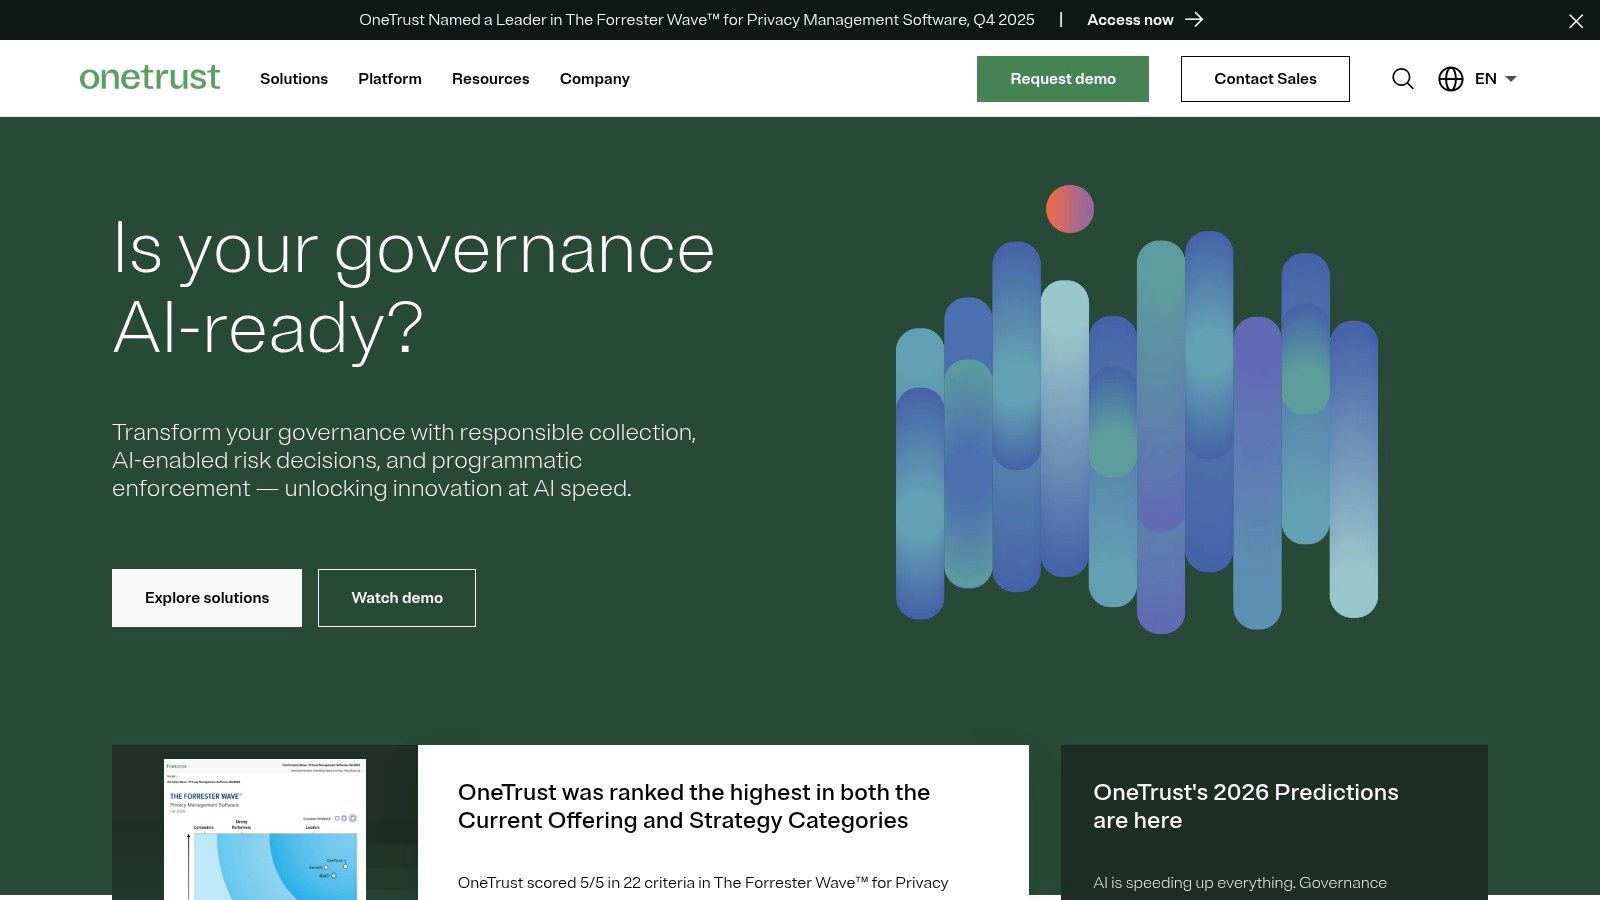Click the globe language icon
Image resolution: width=1600 pixels, height=900 pixels.
point(1450,78)
